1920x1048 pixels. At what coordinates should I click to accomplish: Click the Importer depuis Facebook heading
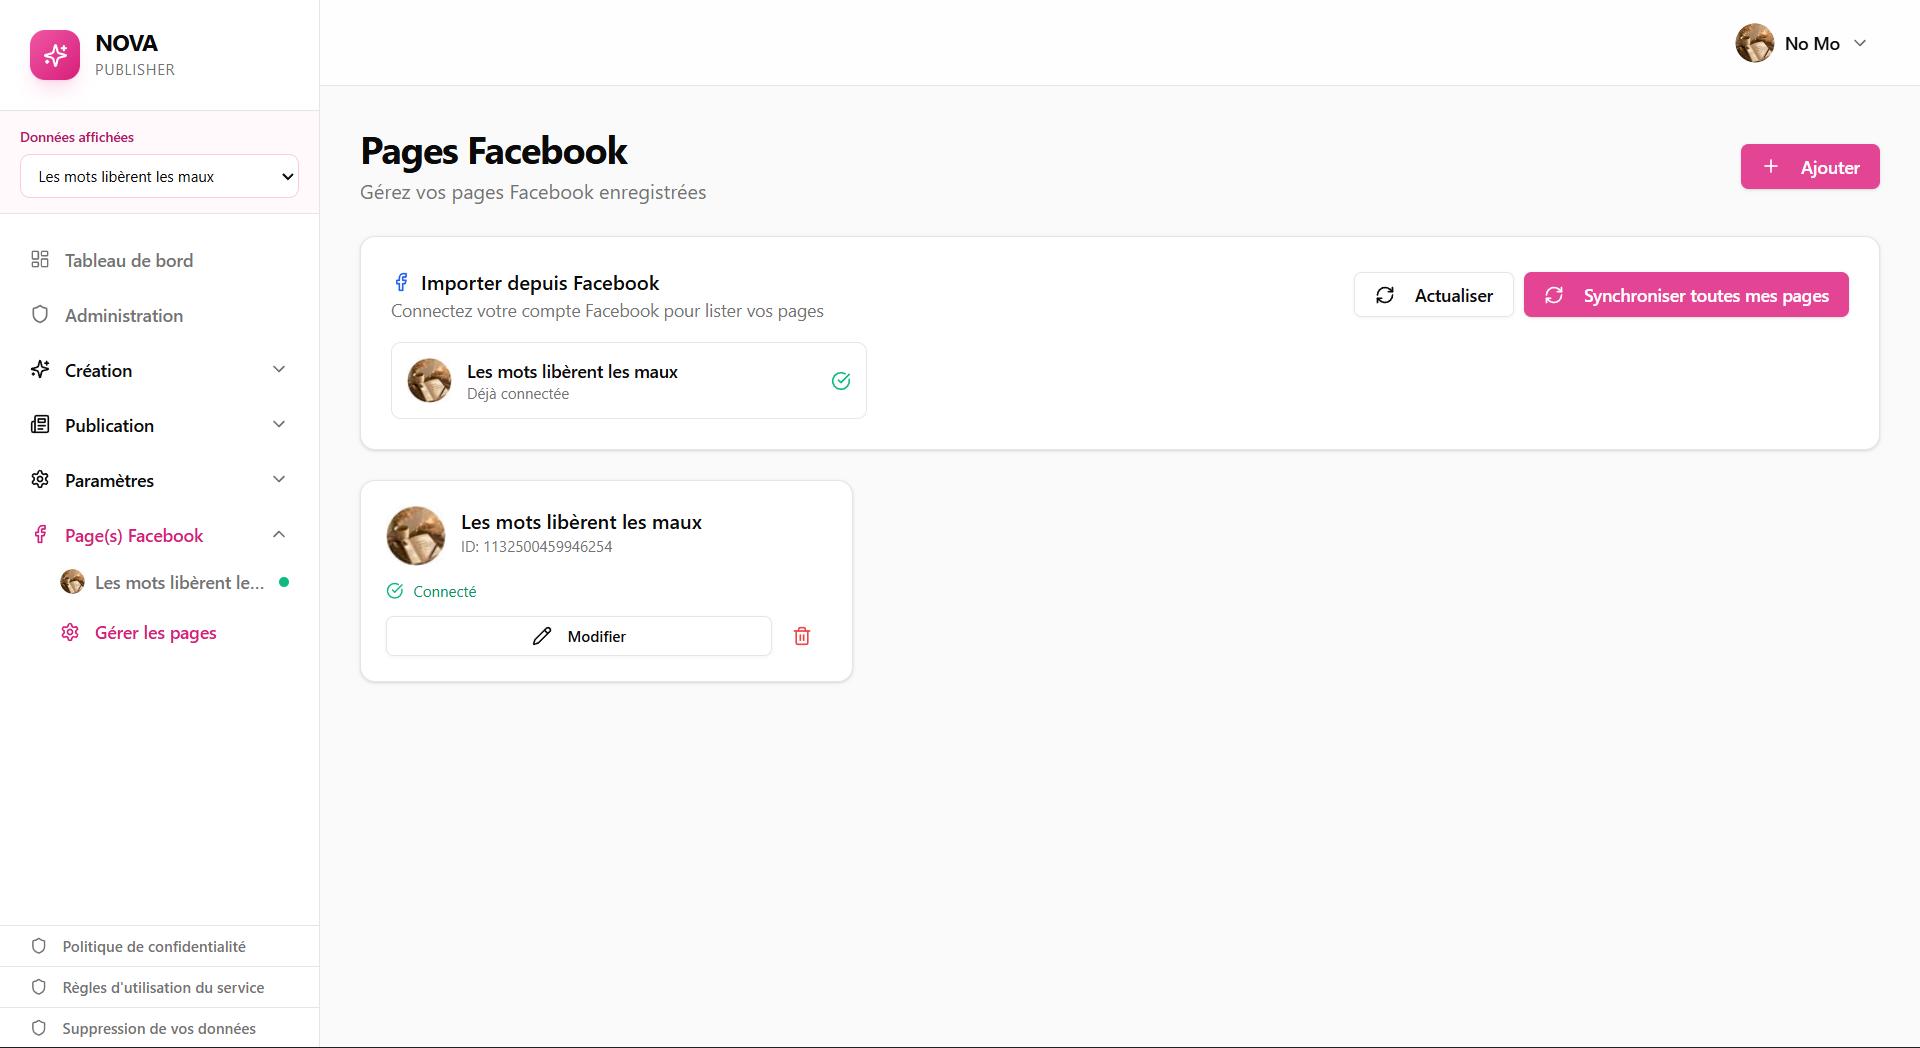pos(540,283)
